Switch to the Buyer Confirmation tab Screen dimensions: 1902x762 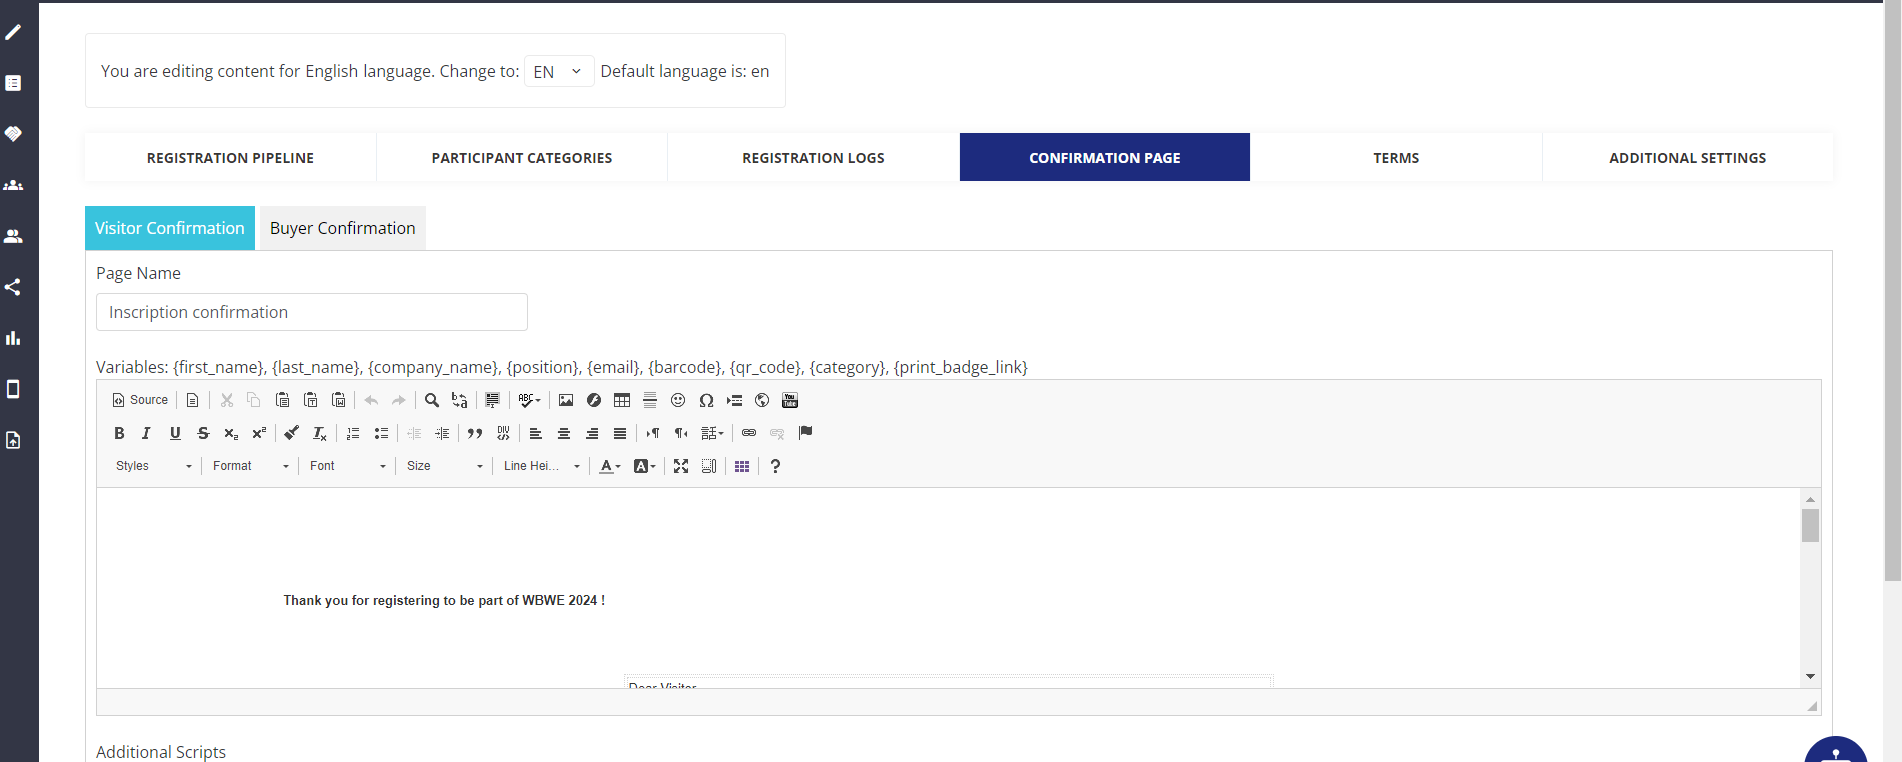pos(342,228)
